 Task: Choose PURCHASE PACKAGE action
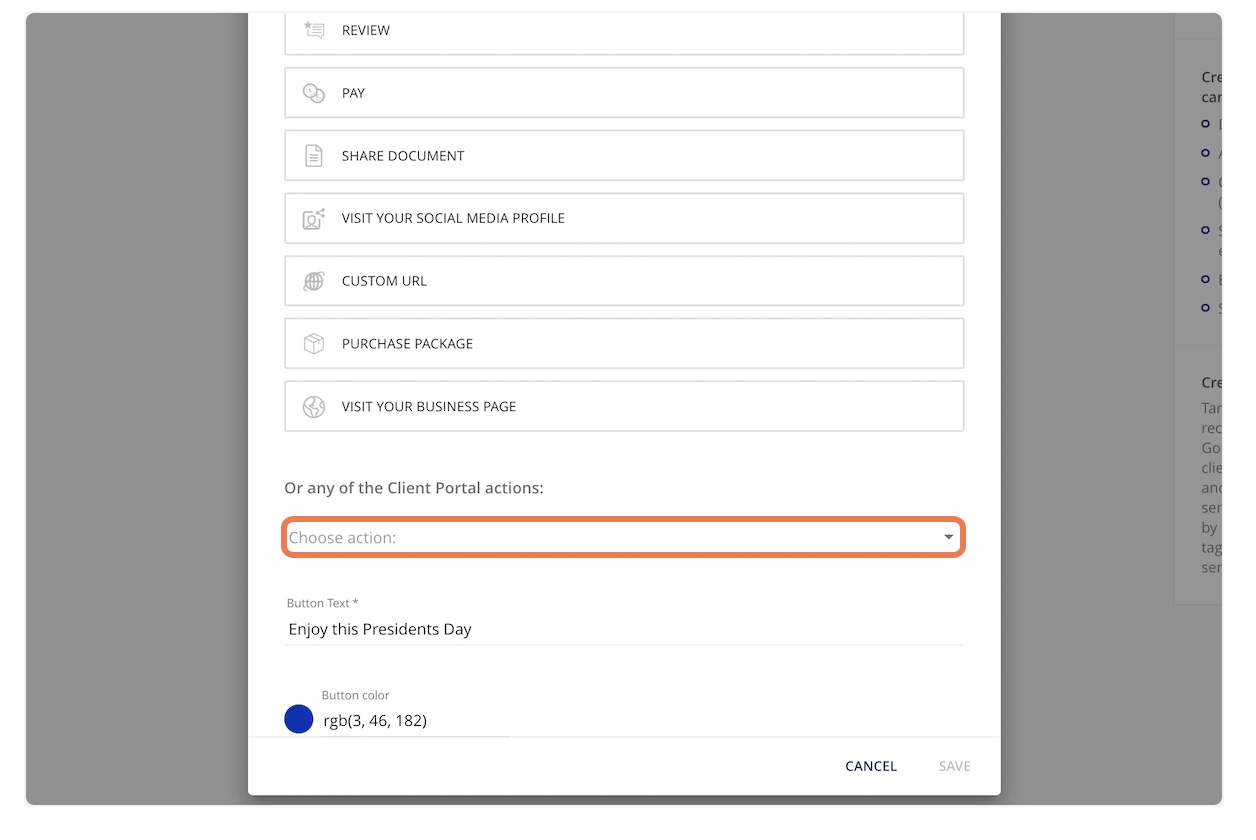[x=624, y=344]
